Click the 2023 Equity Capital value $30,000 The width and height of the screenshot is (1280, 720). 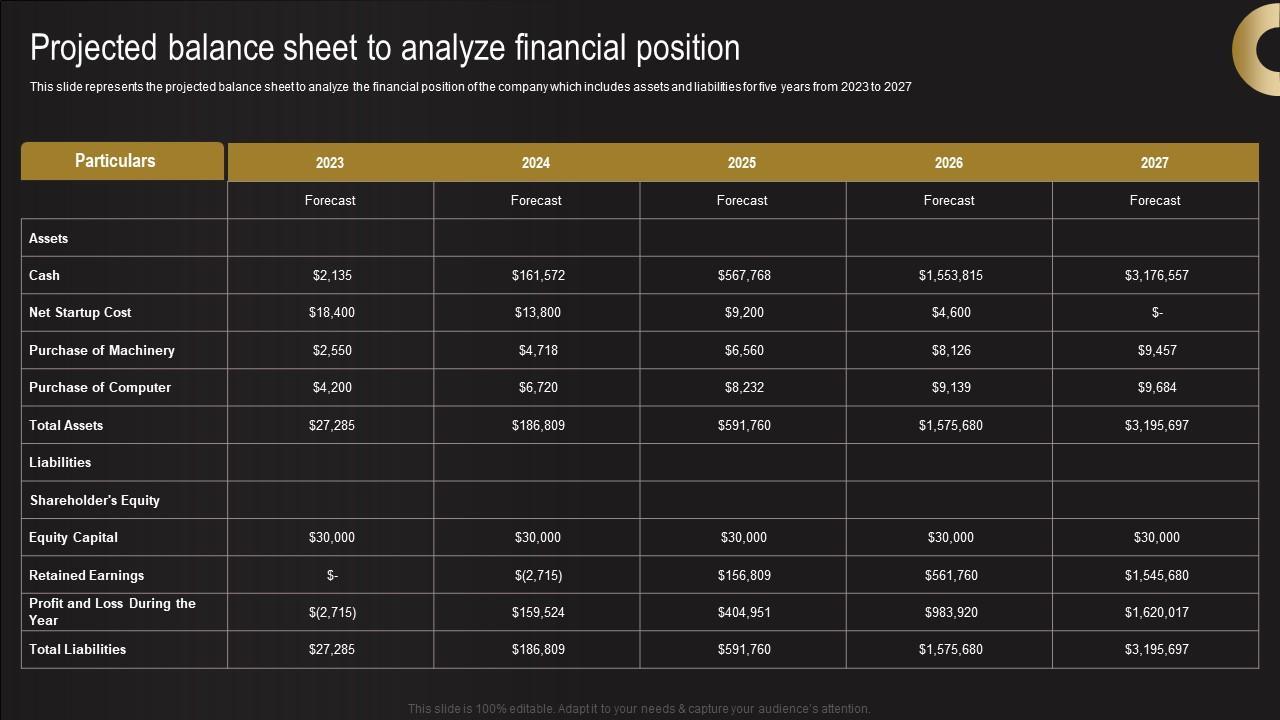332,537
